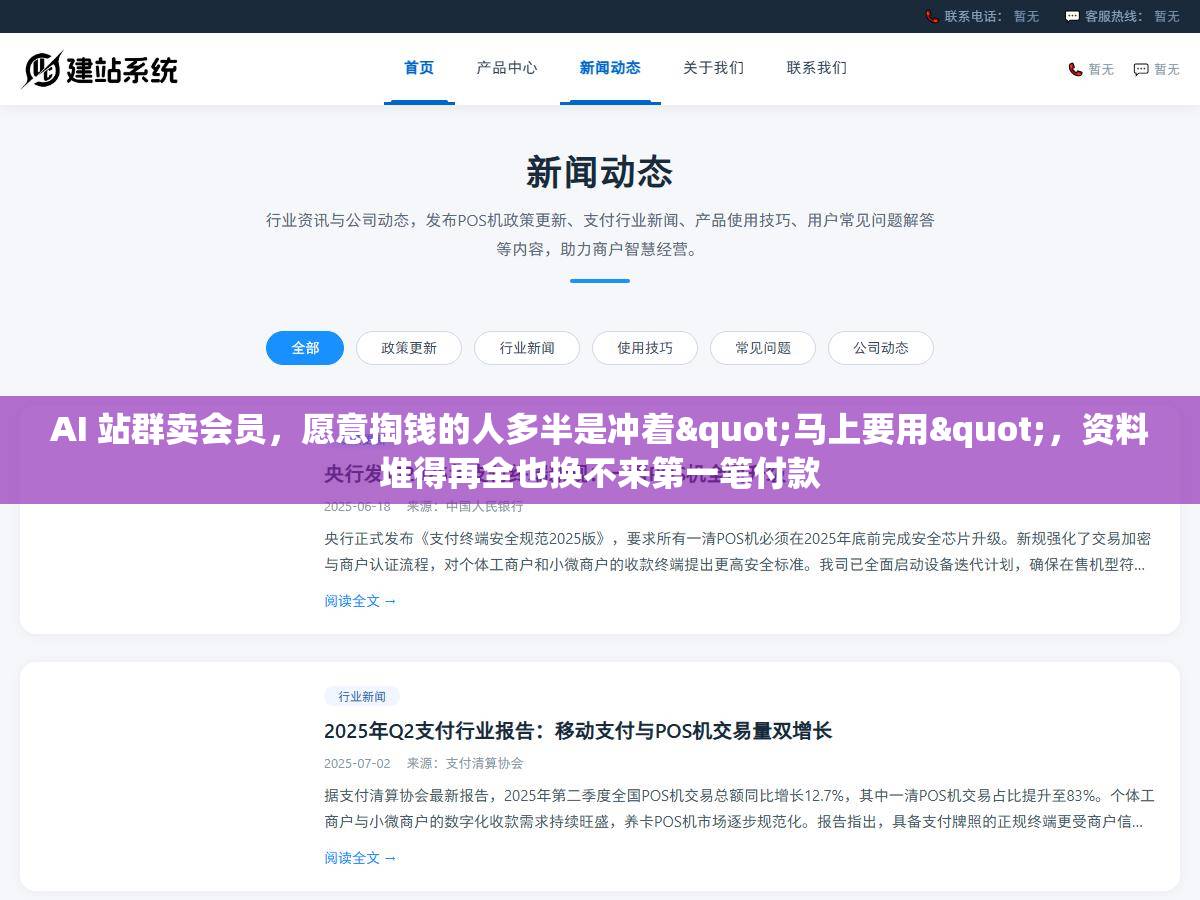Click the chat bubble icon in header
1200x900 pixels.
point(1141,69)
